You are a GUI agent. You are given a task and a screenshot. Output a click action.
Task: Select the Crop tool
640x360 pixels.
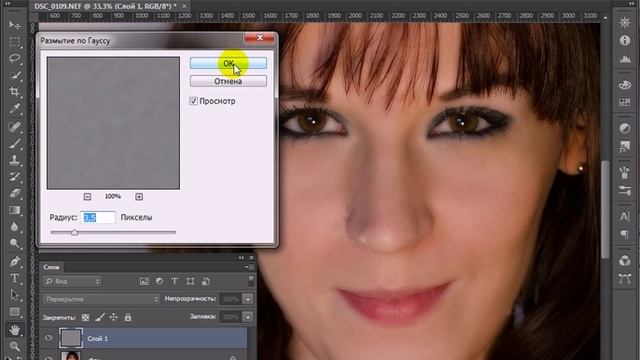click(x=14, y=91)
